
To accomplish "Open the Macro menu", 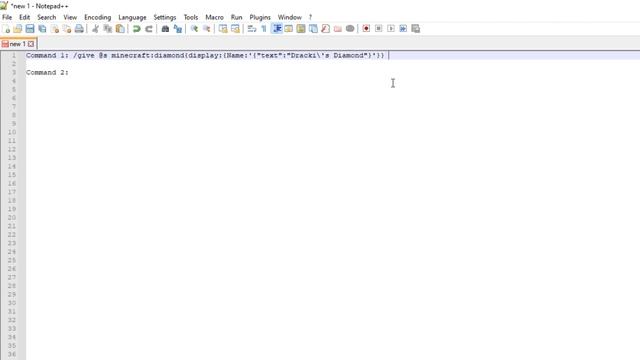I will (x=214, y=17).
